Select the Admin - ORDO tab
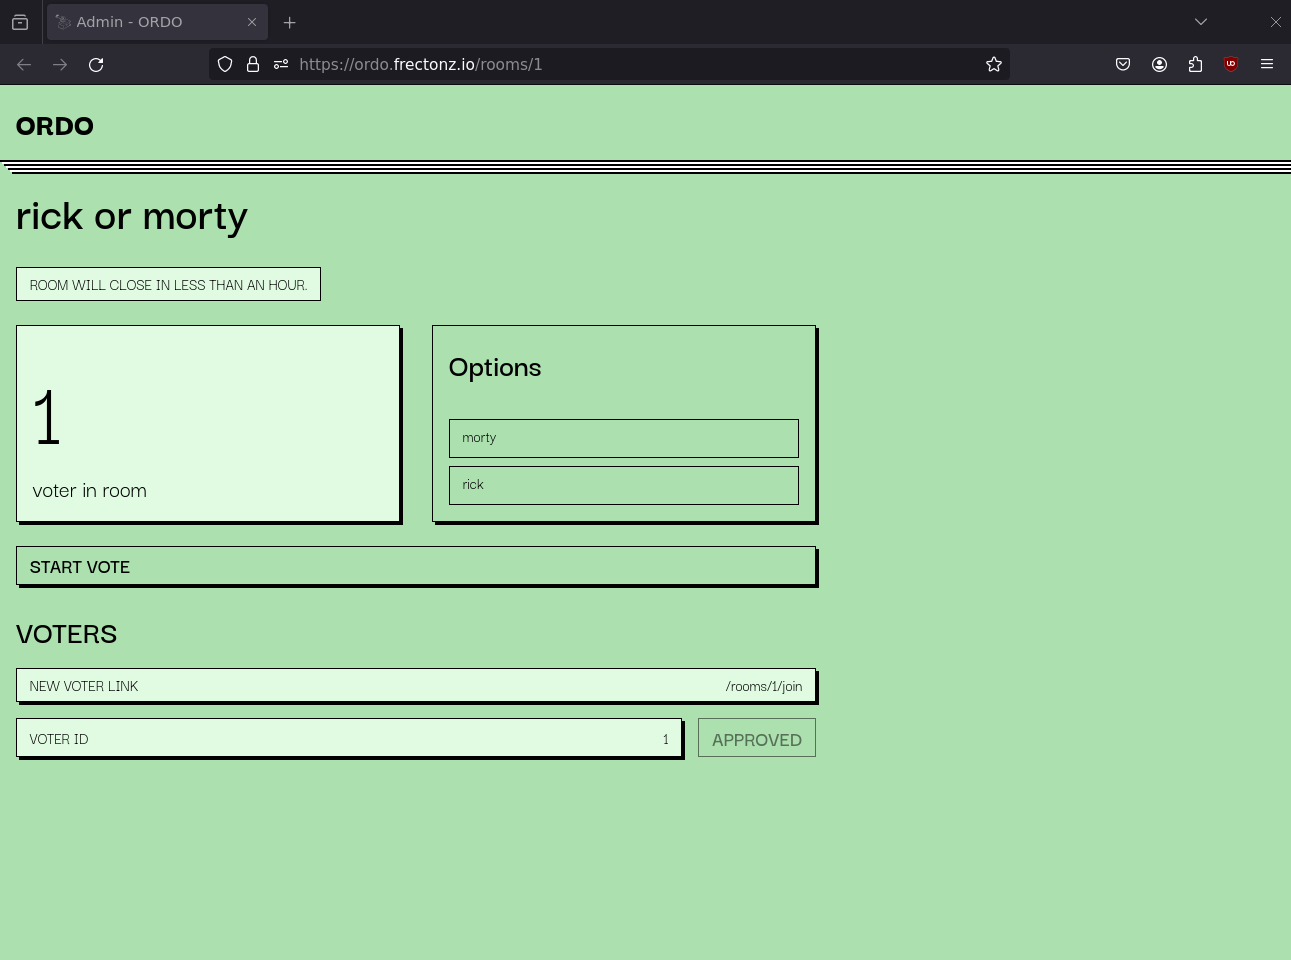 click(x=157, y=22)
